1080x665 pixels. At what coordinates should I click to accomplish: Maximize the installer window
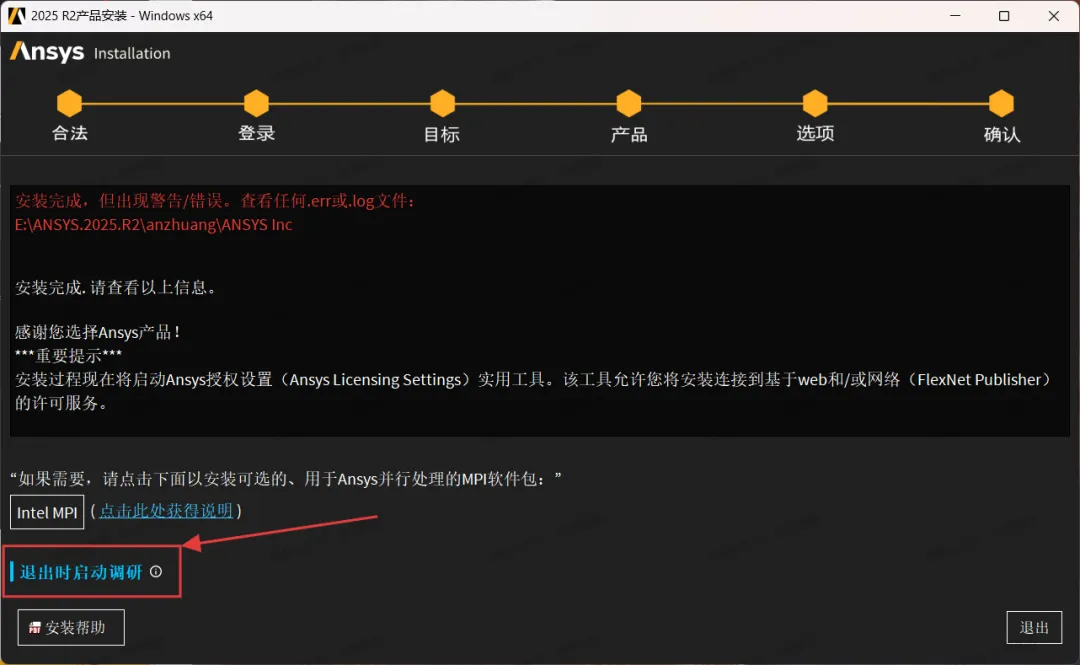click(1004, 15)
